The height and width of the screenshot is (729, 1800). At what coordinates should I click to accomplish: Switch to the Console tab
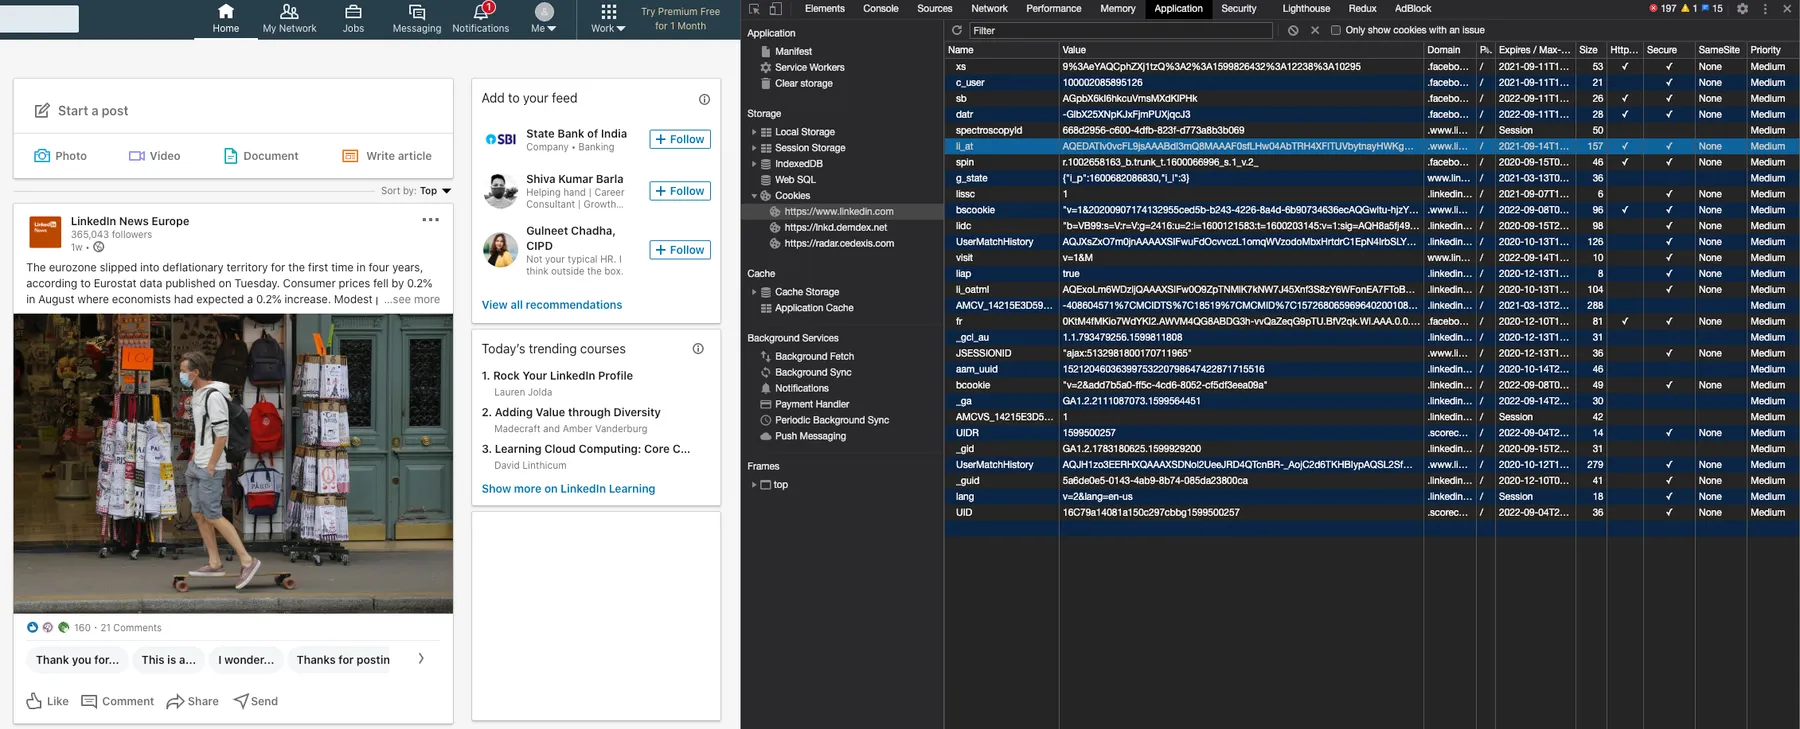[x=880, y=9]
